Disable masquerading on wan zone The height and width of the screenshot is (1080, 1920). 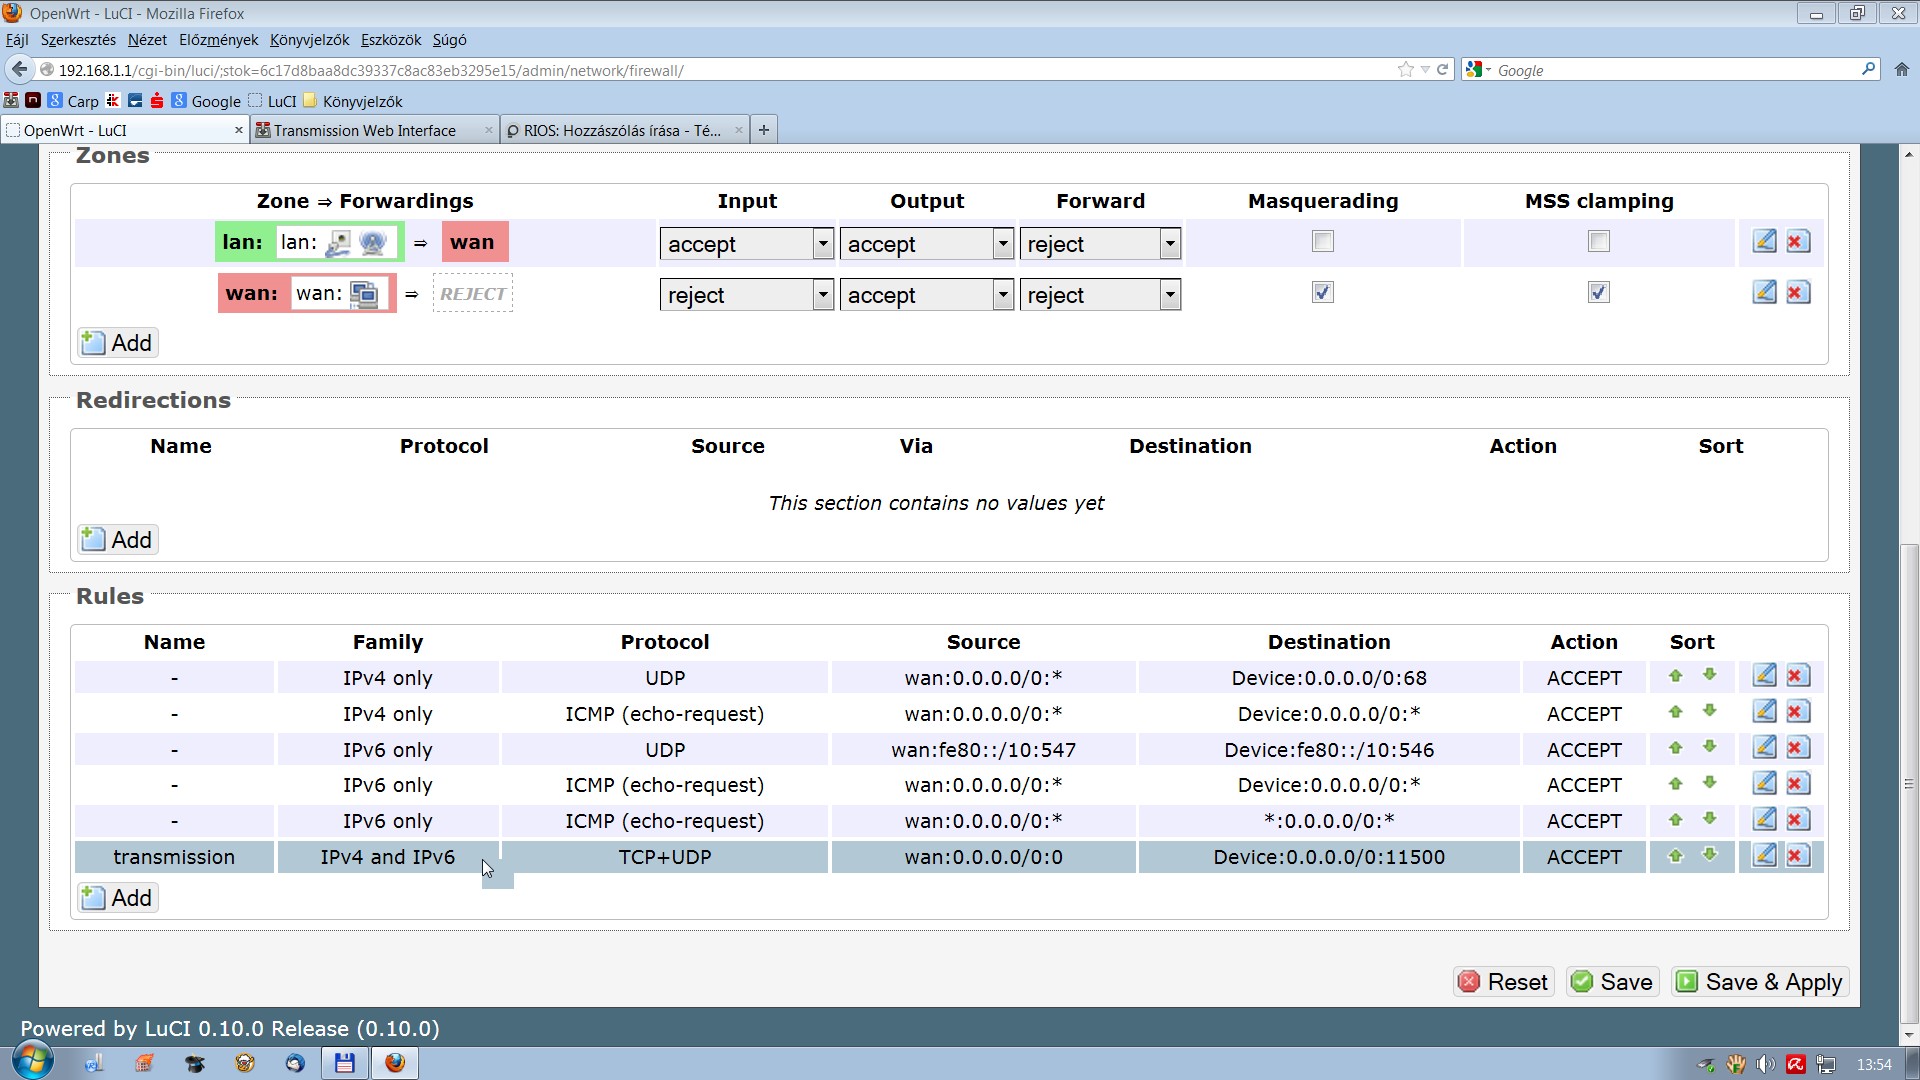1323,293
